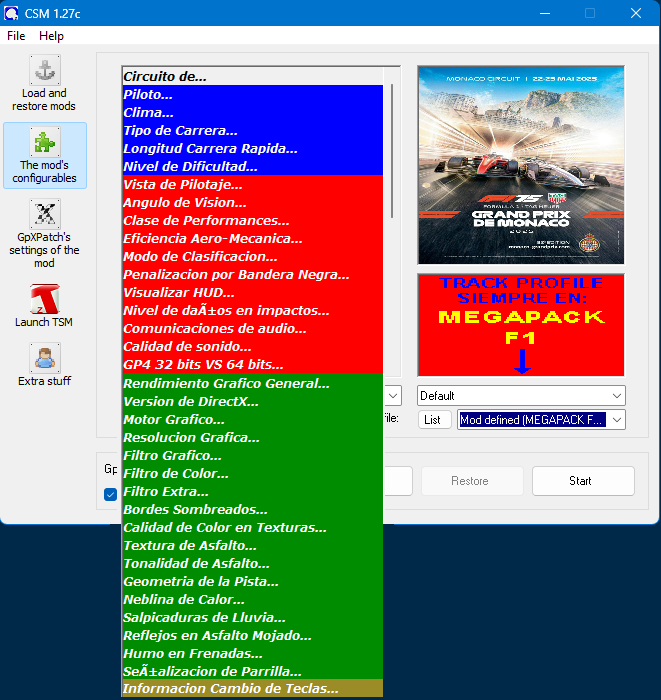Select 'Nivel de Dificultad...' option
The image size is (661, 700).
coord(253,166)
